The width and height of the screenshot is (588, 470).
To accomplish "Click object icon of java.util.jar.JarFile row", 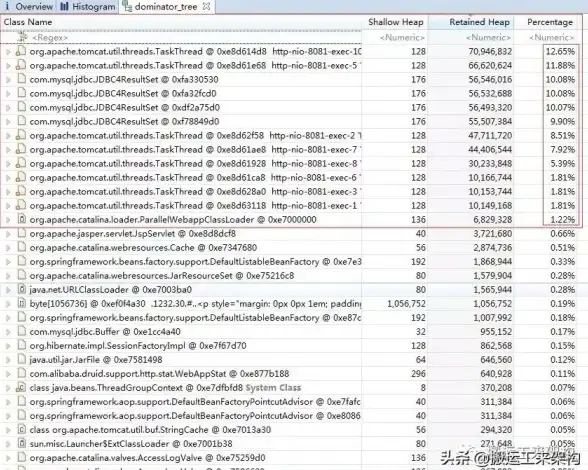I will tap(22, 360).
